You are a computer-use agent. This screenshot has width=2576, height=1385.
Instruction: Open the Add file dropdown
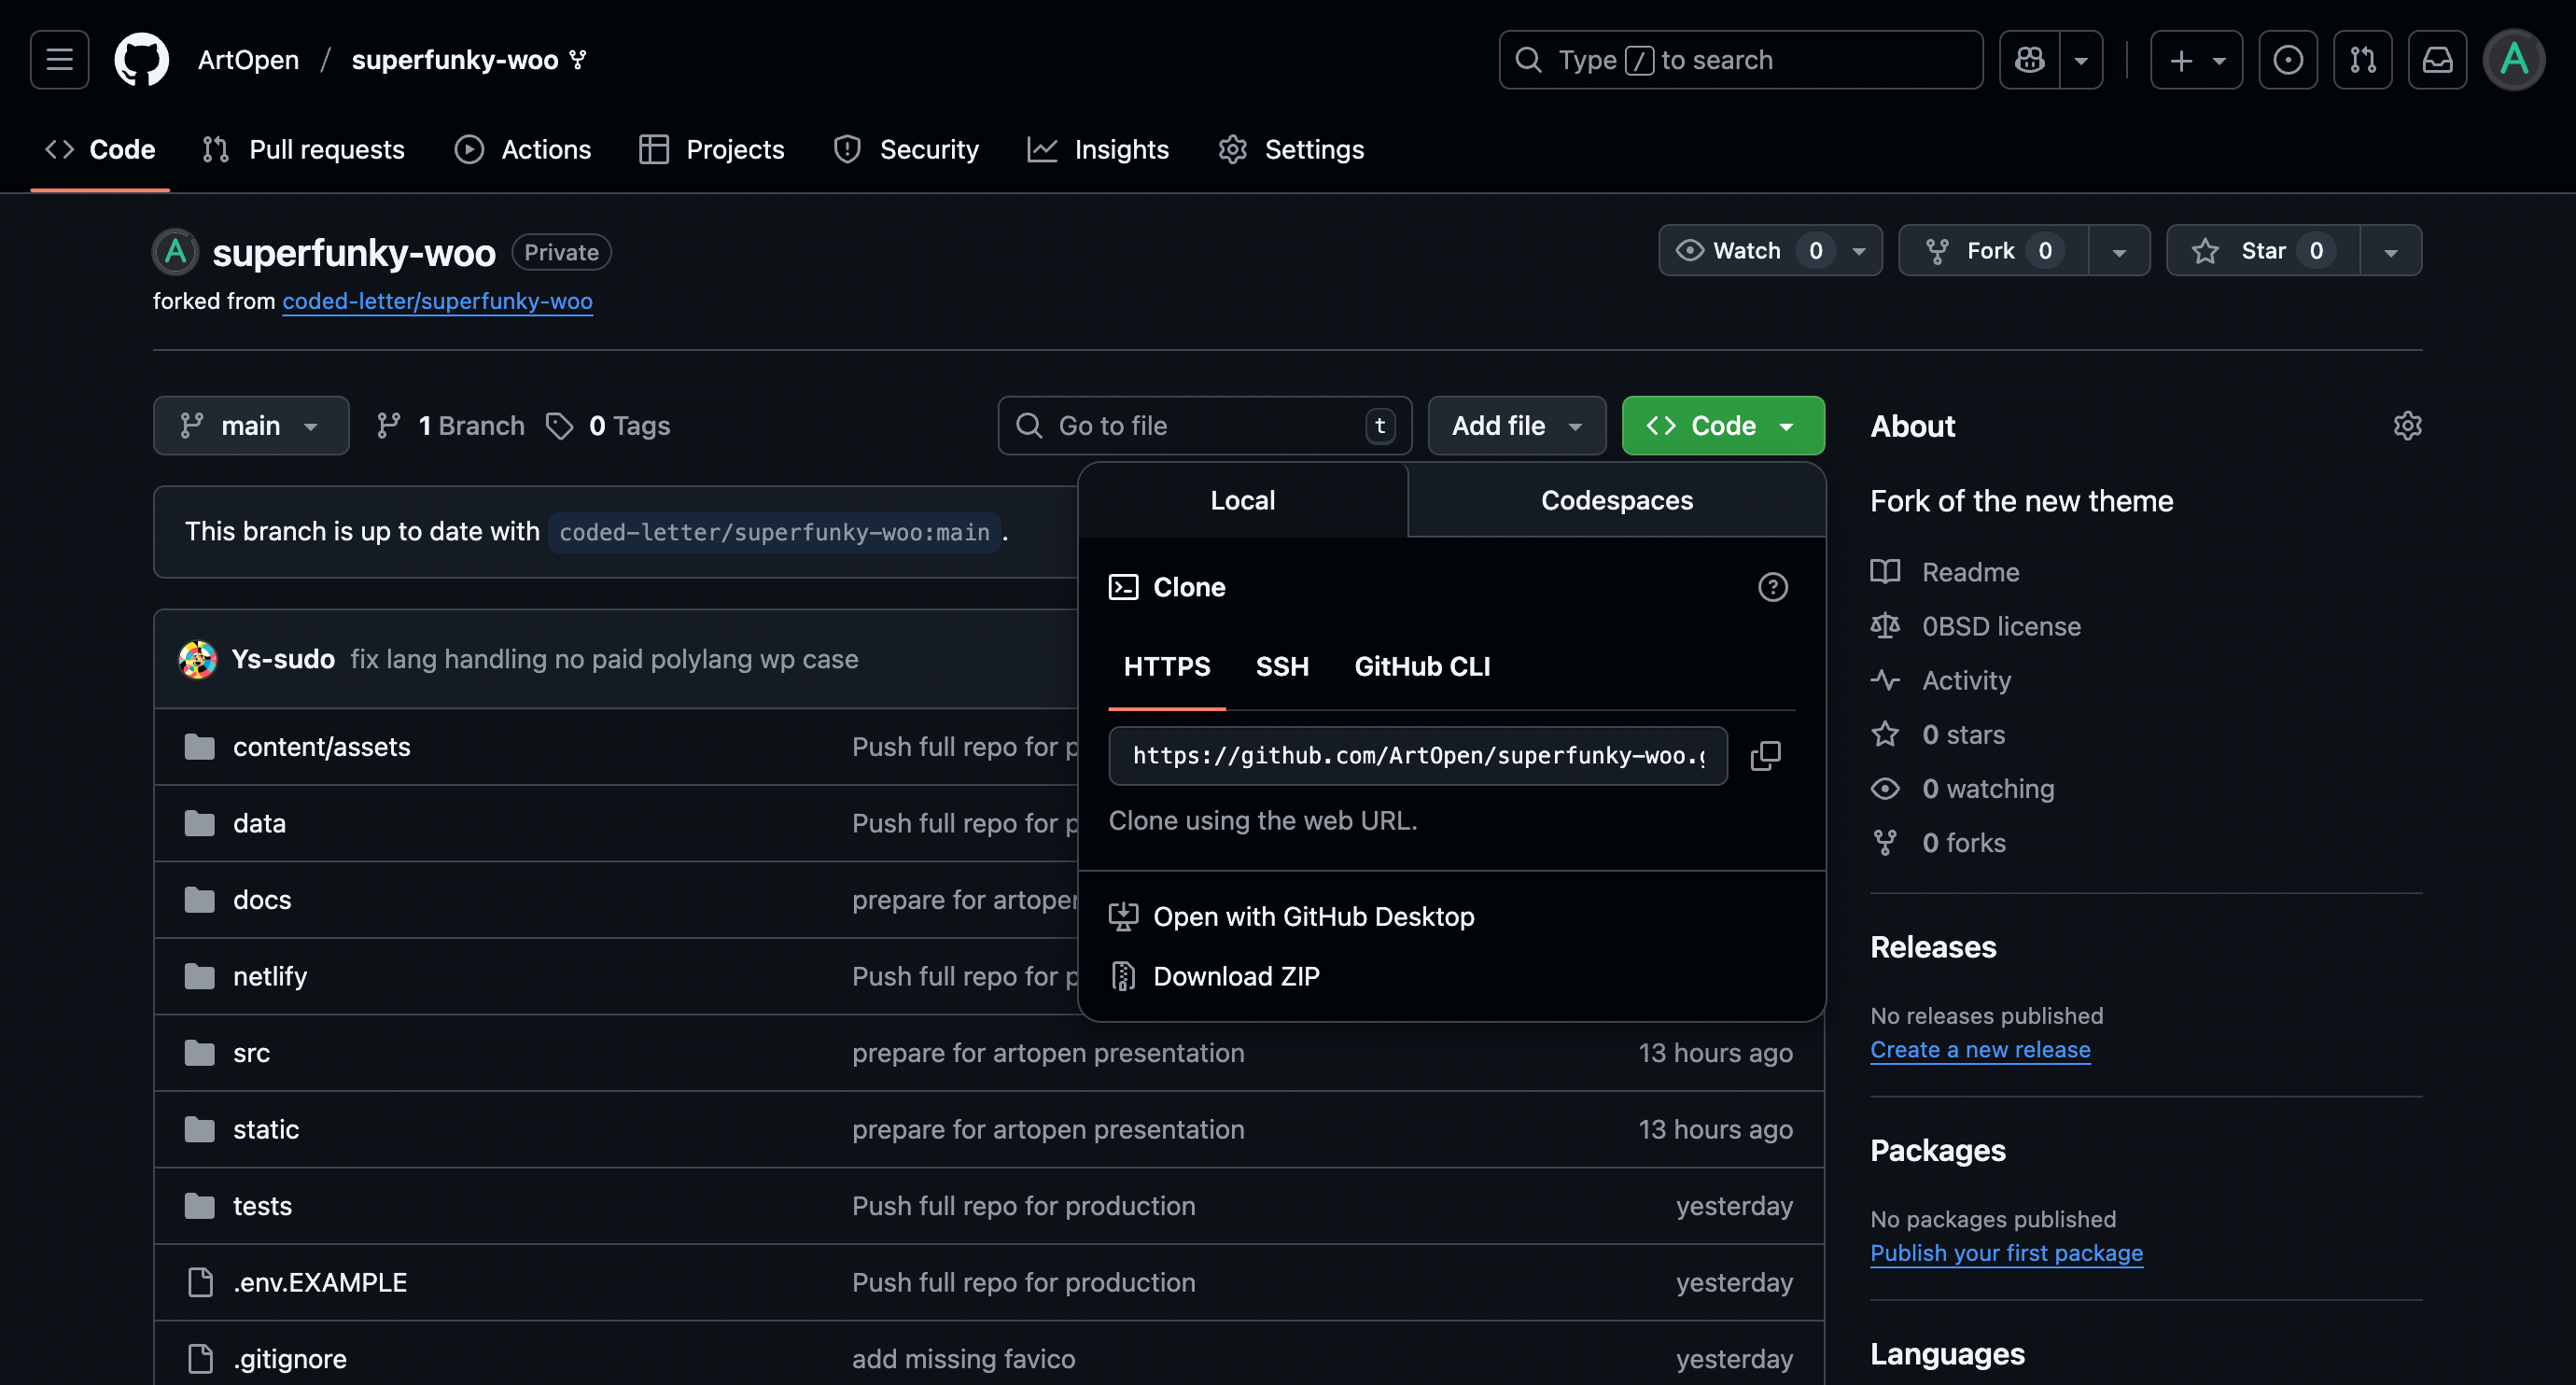point(1516,426)
